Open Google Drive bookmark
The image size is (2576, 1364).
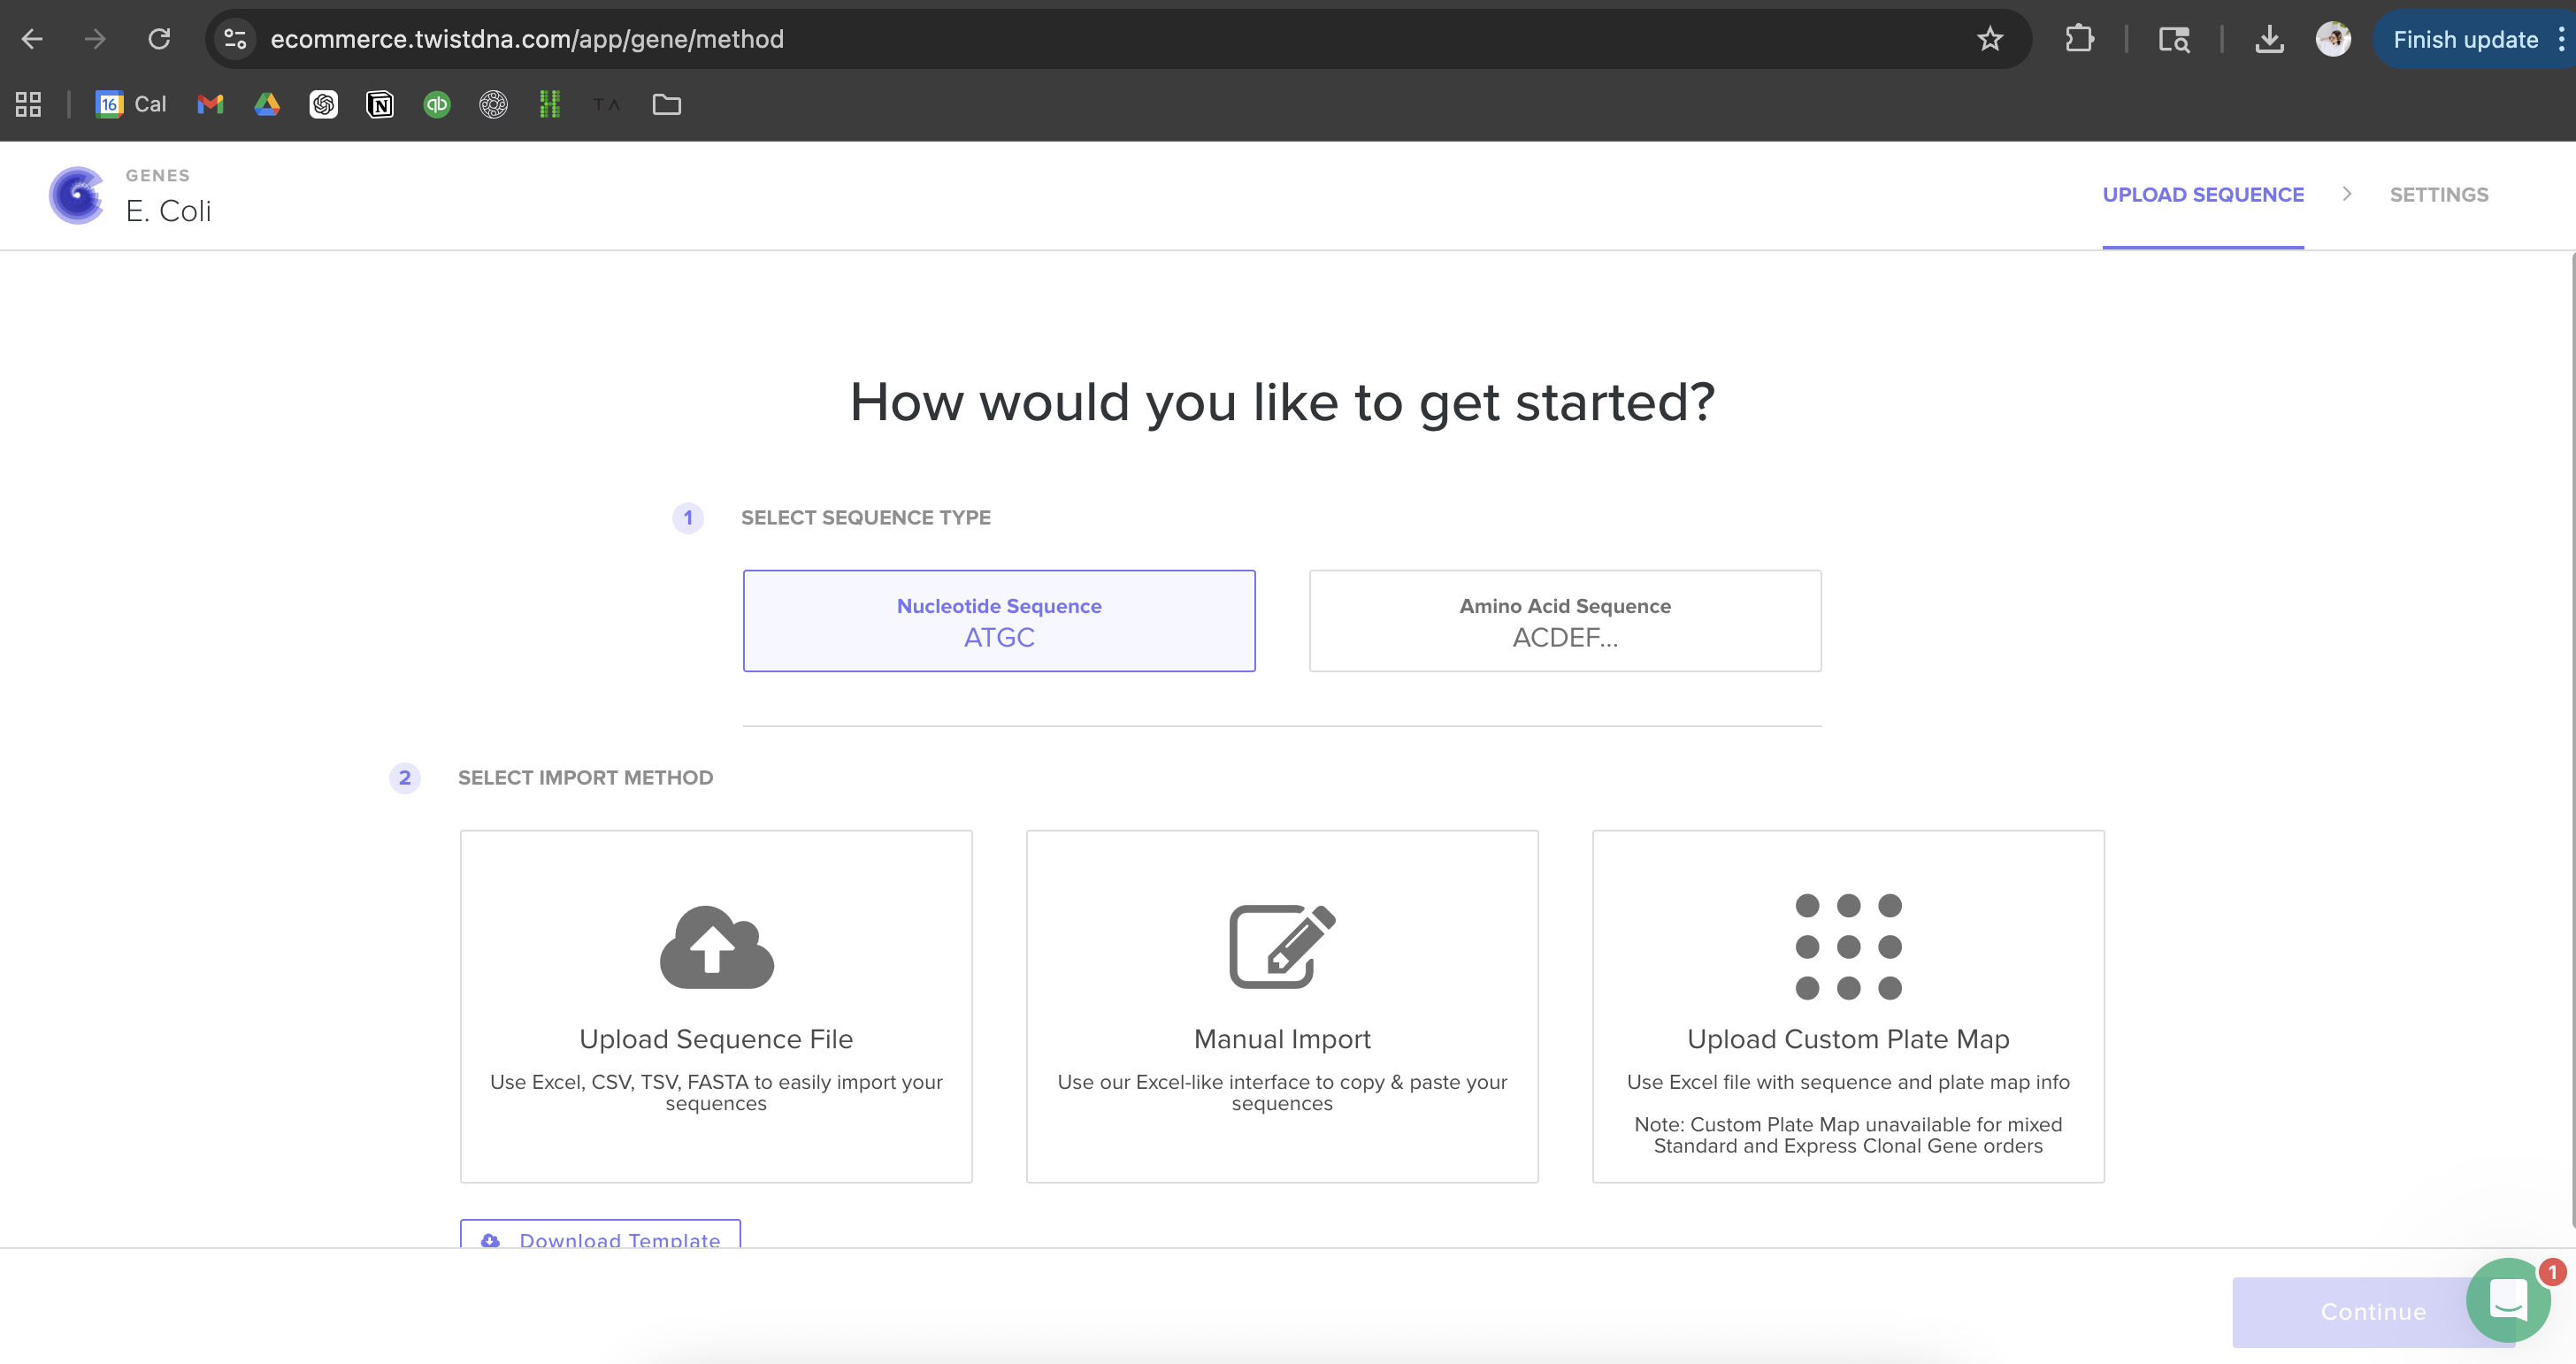267,104
